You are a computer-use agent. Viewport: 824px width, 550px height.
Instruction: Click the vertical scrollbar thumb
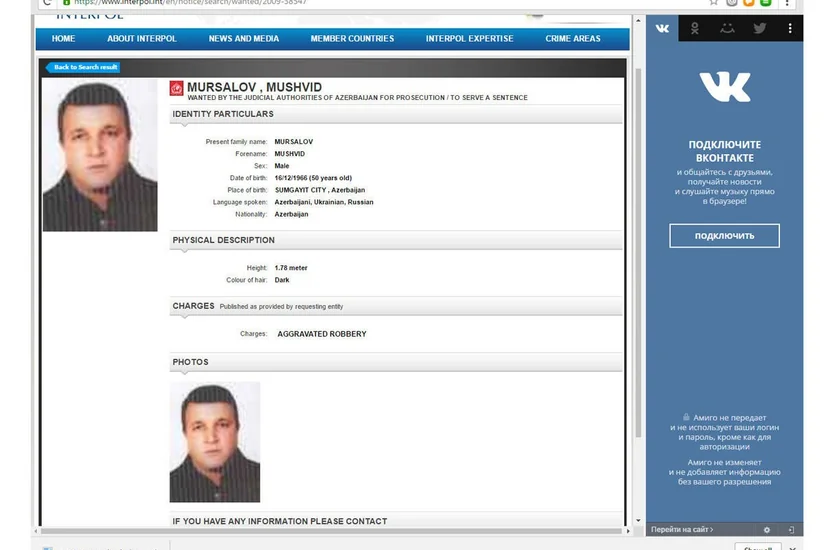pos(638,253)
